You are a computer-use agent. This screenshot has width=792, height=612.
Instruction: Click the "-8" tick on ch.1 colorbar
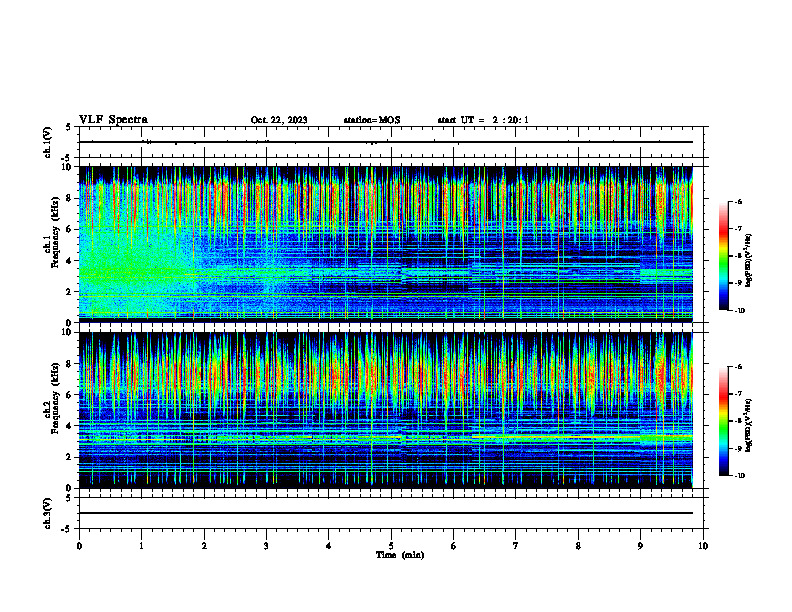click(x=738, y=256)
